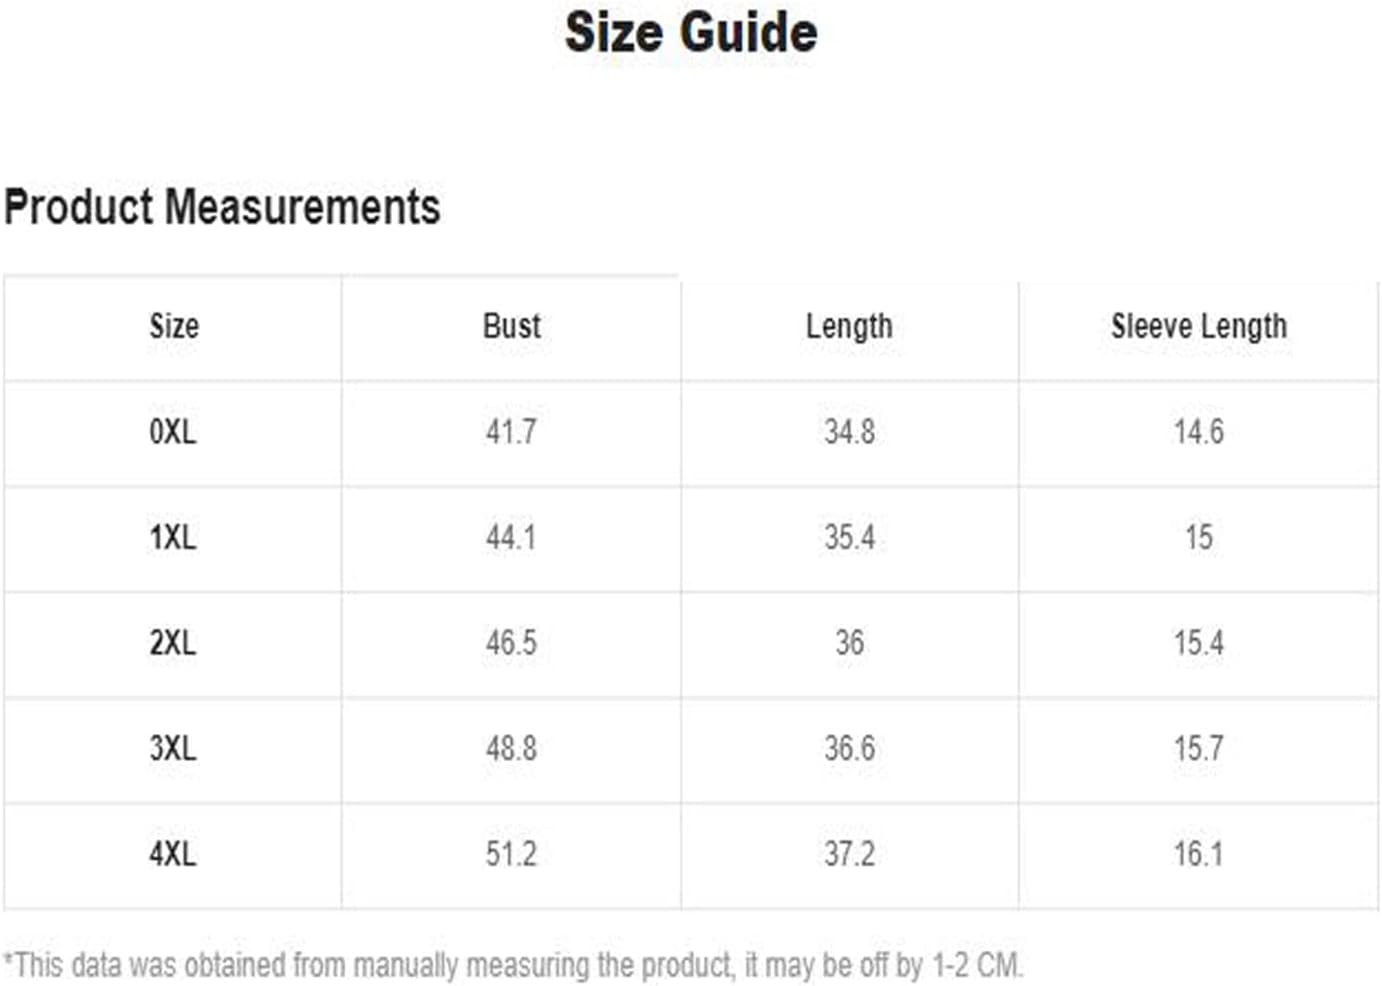
Task: Select the 44.1 bust measurement cell
Action: coord(511,538)
